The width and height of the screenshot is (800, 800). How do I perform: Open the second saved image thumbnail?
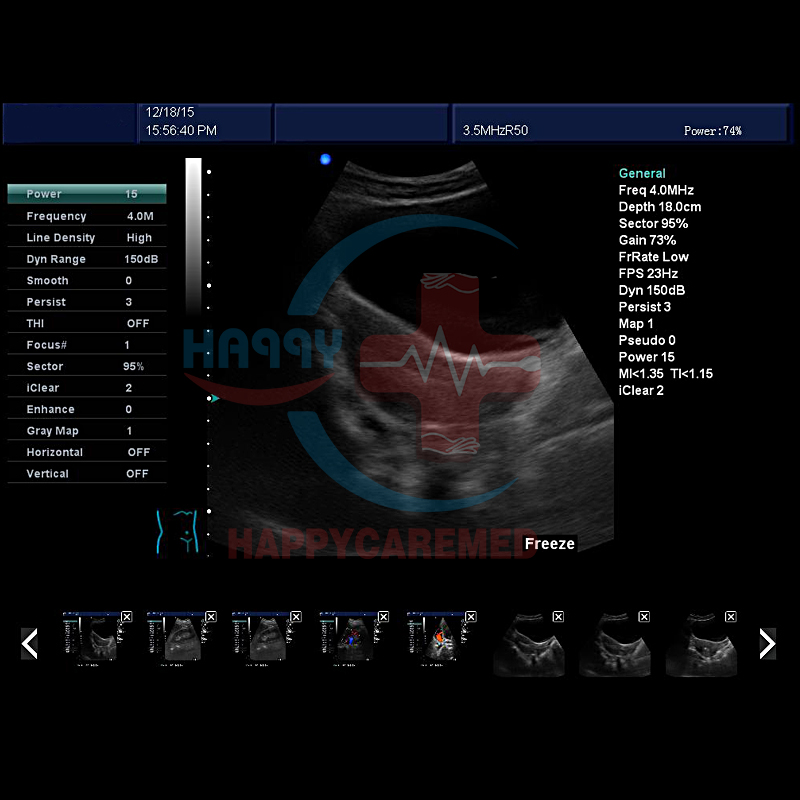point(177,640)
